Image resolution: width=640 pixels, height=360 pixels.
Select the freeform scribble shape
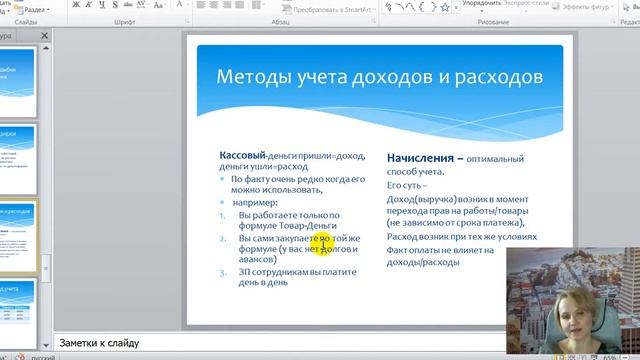389,7
